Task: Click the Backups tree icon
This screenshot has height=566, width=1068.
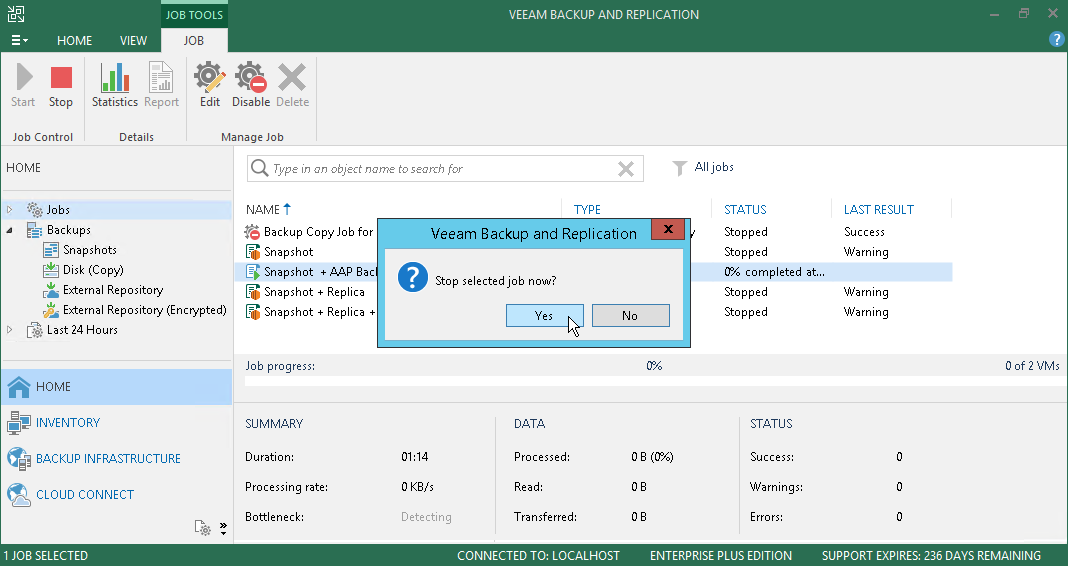Action: click(34, 230)
